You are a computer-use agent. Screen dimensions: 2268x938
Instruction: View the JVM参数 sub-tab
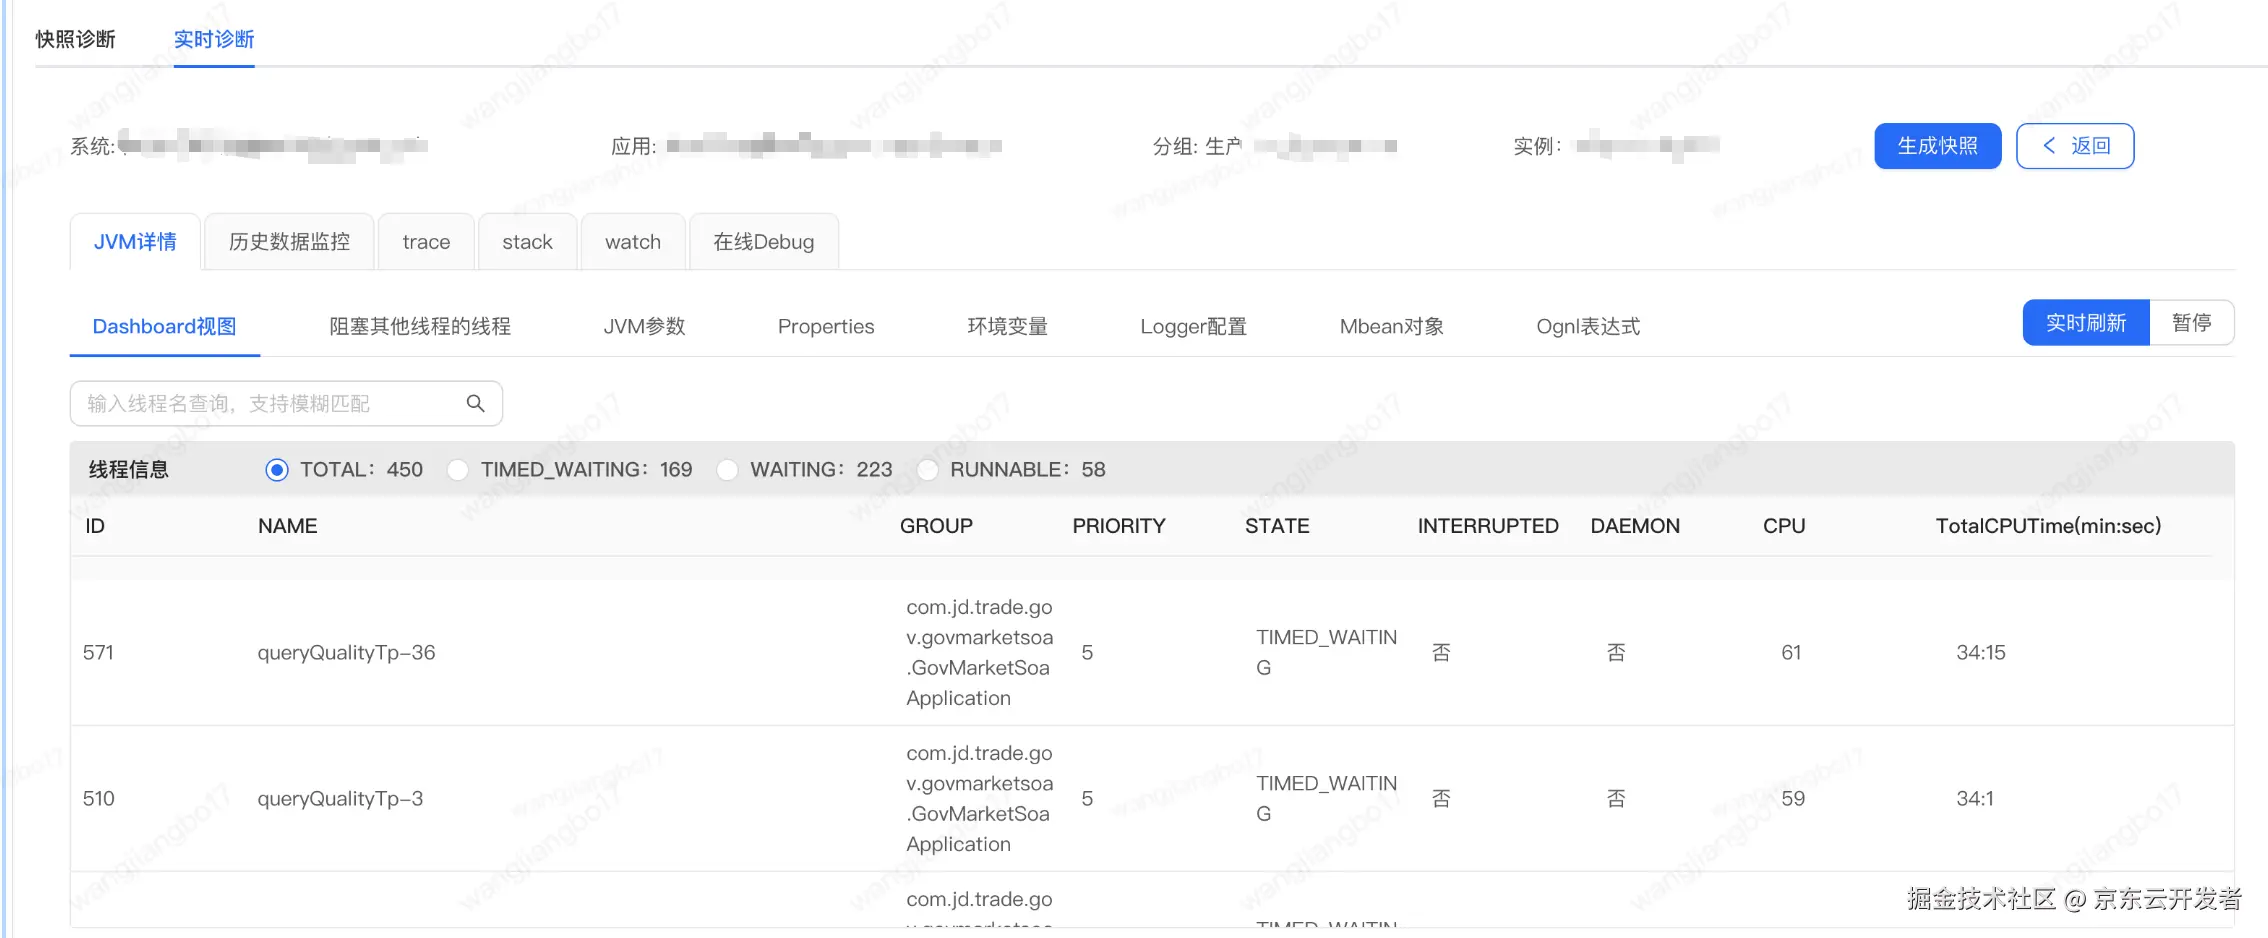point(644,326)
